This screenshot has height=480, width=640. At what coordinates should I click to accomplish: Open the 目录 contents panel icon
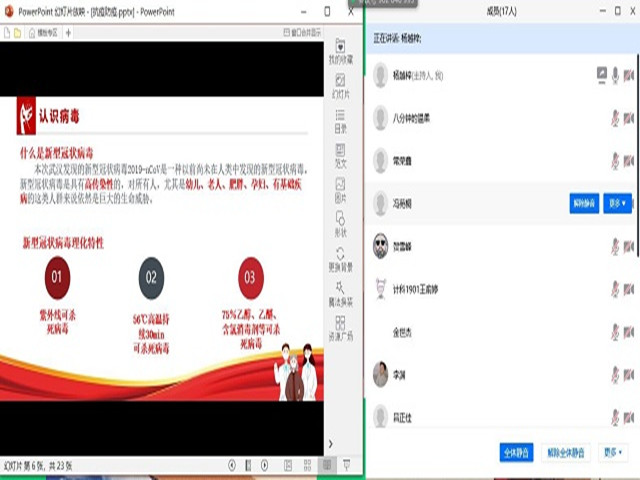[x=340, y=119]
